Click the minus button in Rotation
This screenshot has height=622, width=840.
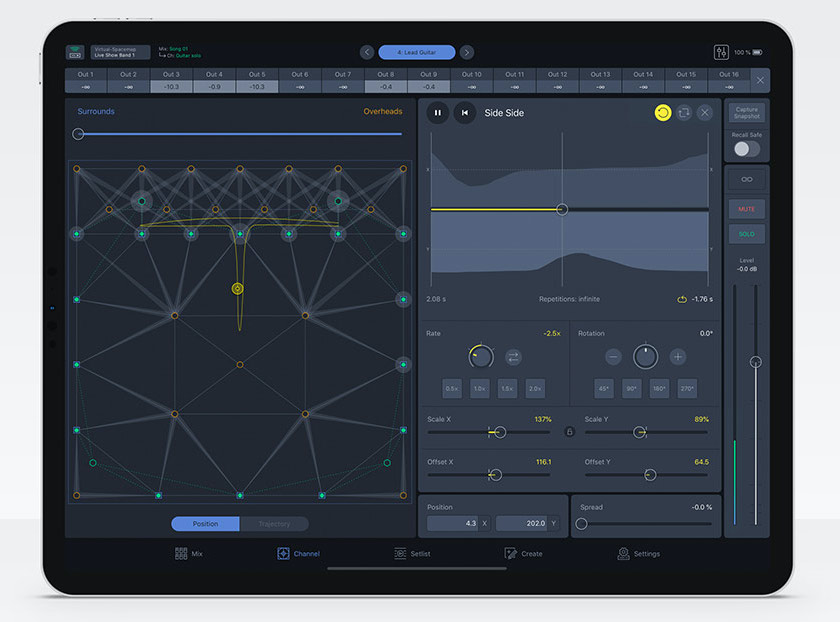613,356
